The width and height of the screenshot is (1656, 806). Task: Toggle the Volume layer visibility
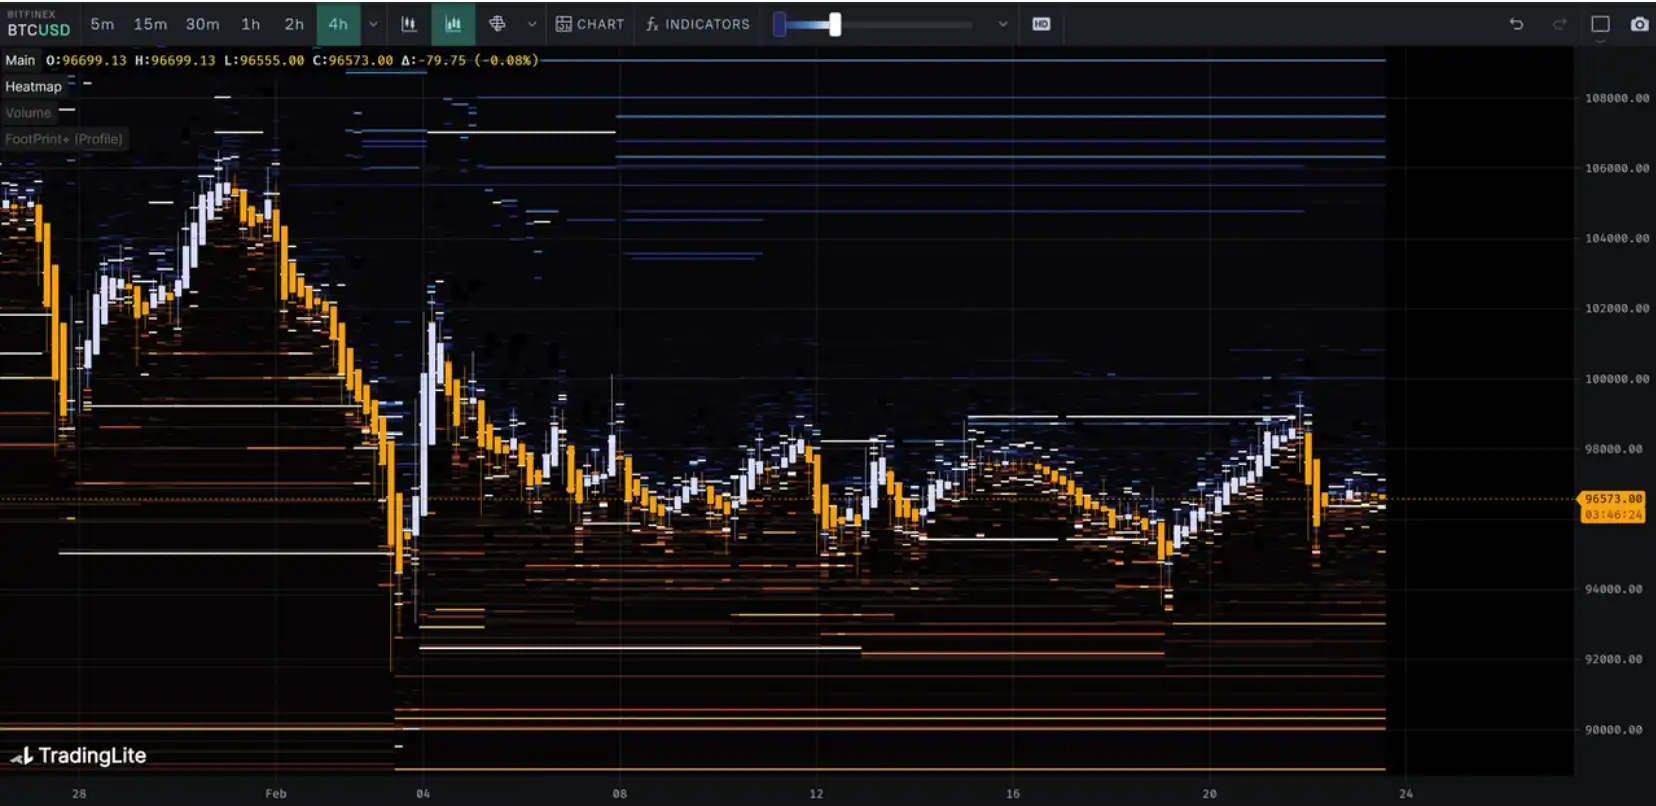click(x=28, y=113)
